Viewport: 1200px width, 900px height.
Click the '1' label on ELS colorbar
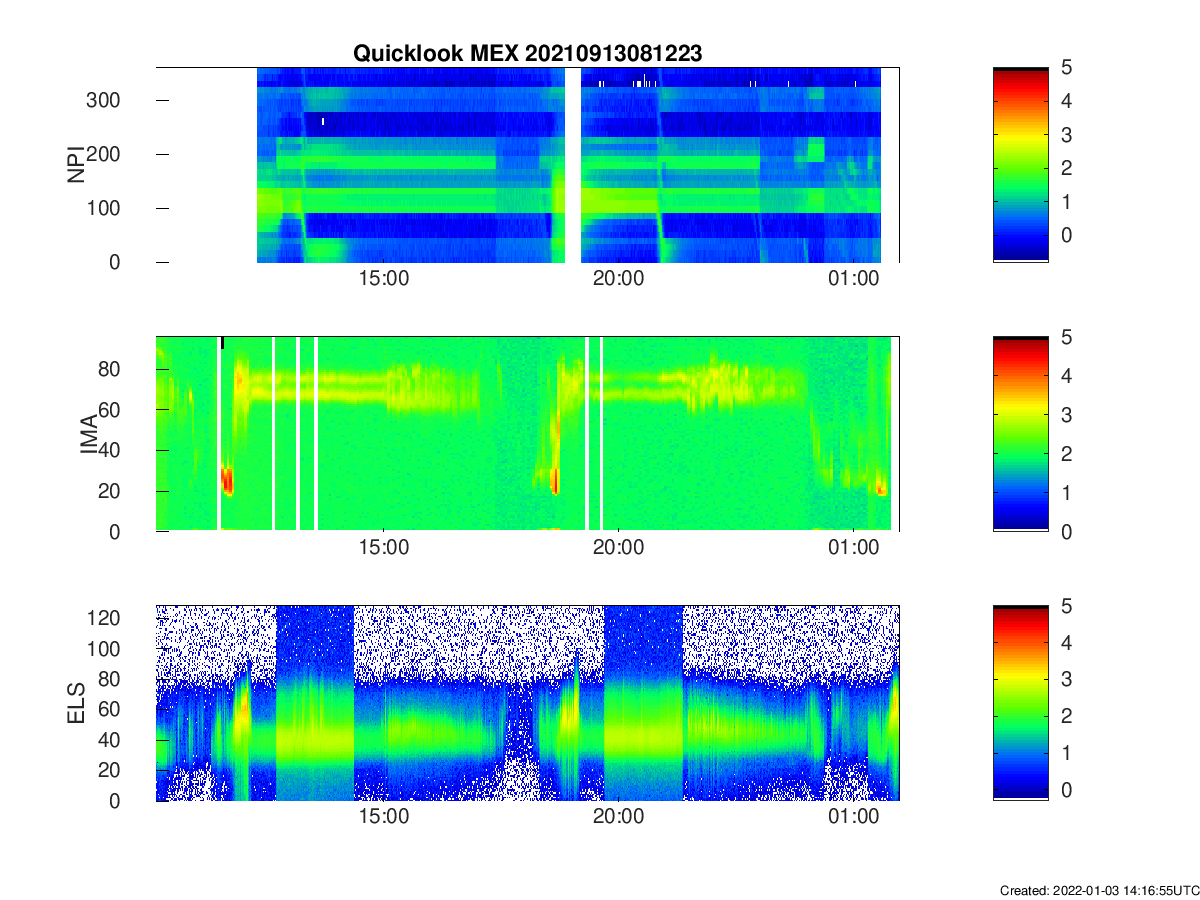(1066, 753)
